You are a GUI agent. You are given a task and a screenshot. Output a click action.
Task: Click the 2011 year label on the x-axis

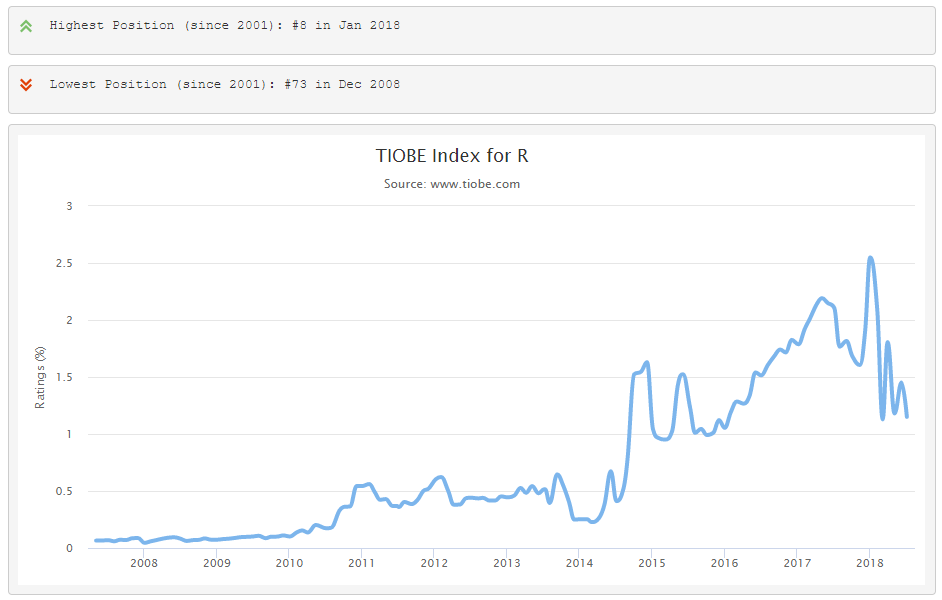click(x=362, y=563)
